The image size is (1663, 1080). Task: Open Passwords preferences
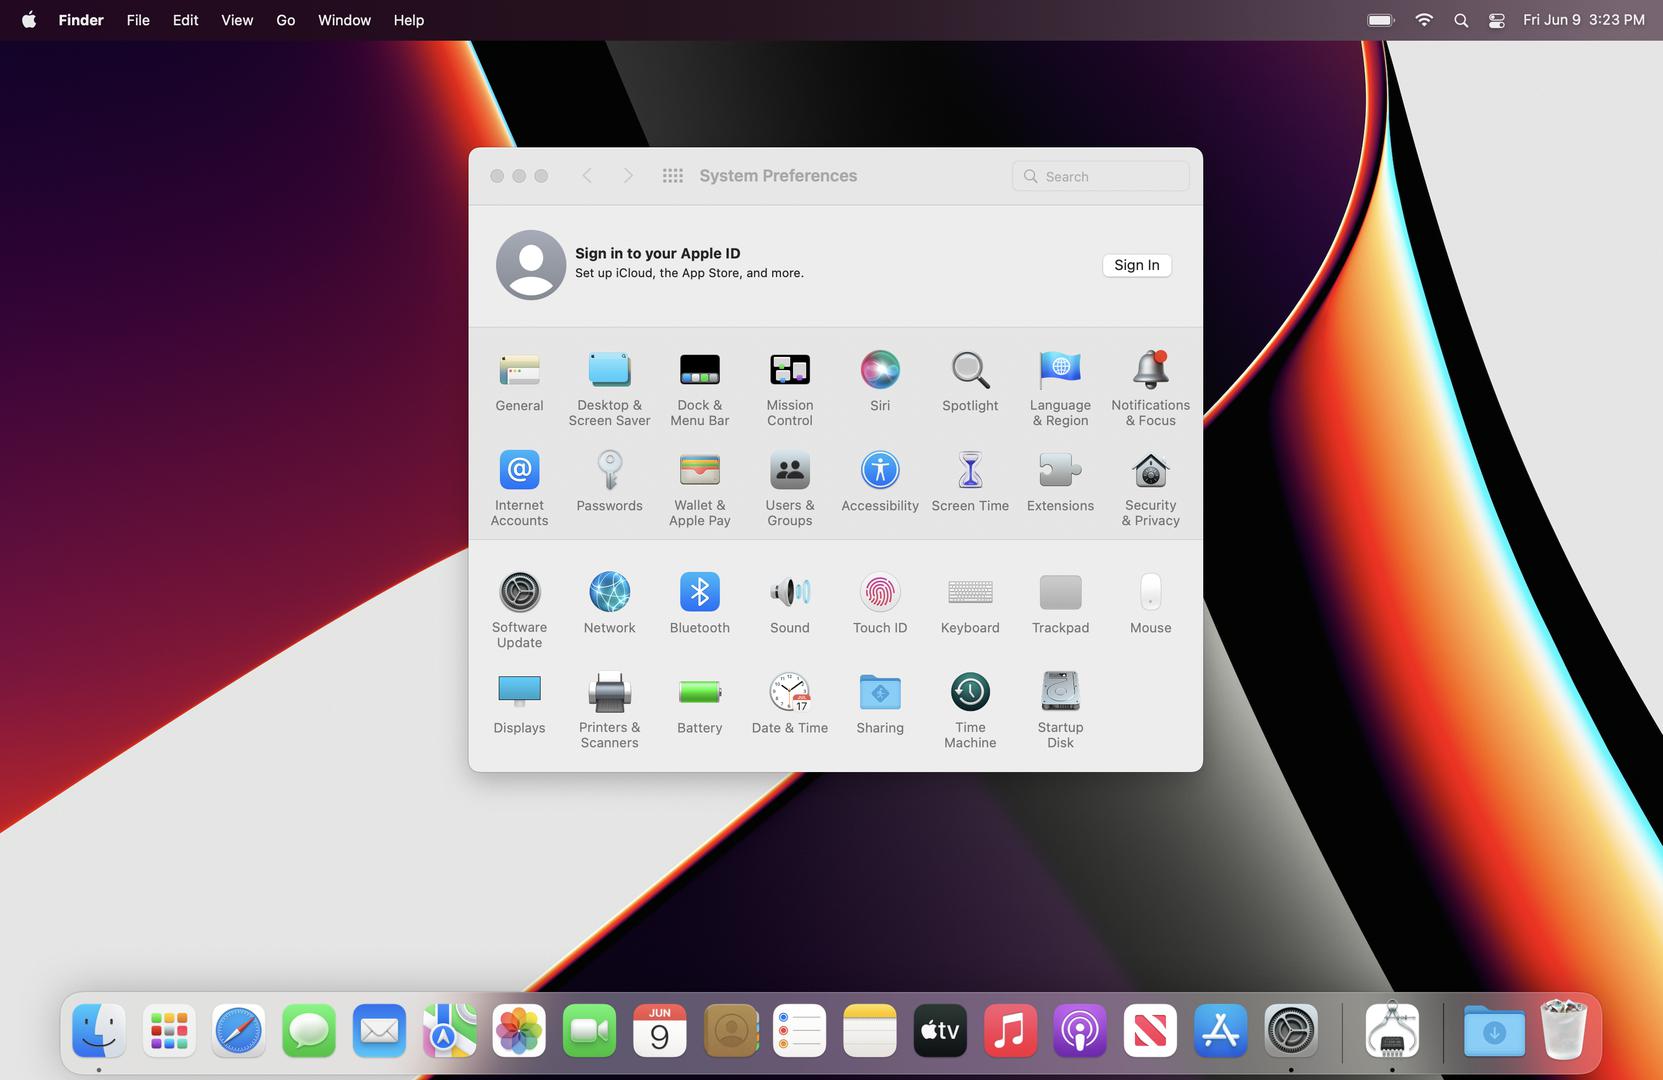coord(609,482)
